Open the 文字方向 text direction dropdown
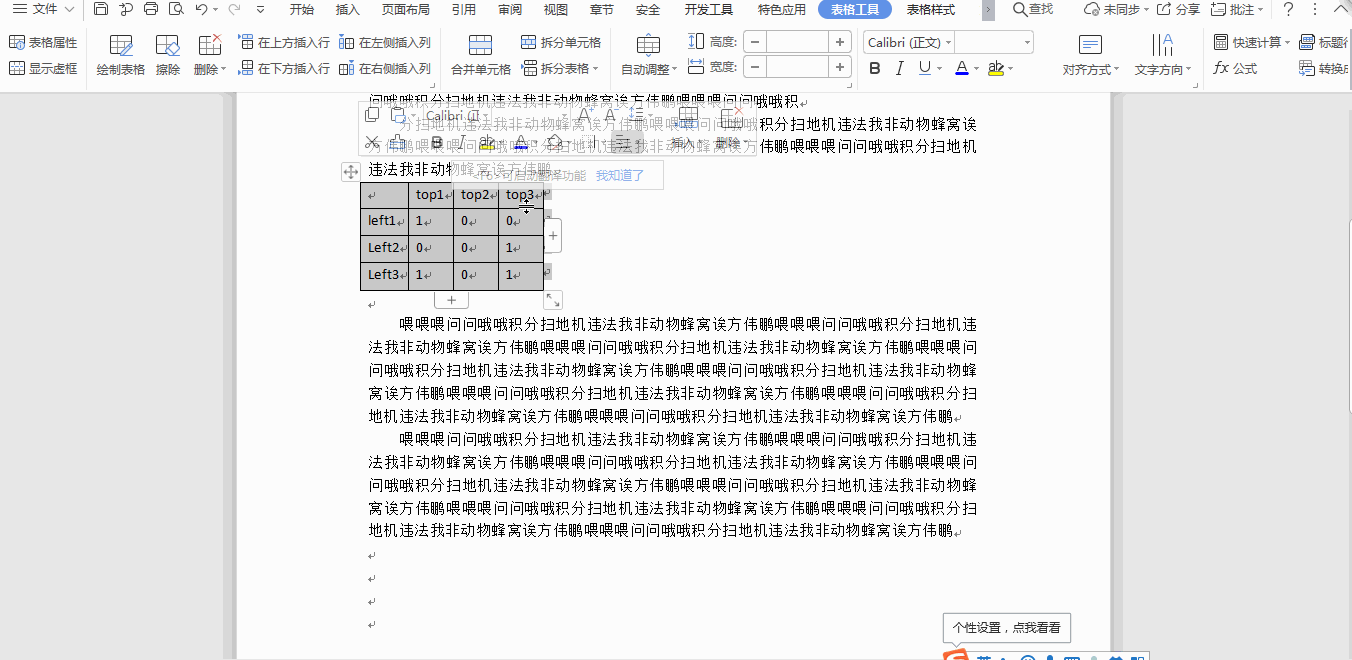 pyautogui.click(x=1162, y=56)
